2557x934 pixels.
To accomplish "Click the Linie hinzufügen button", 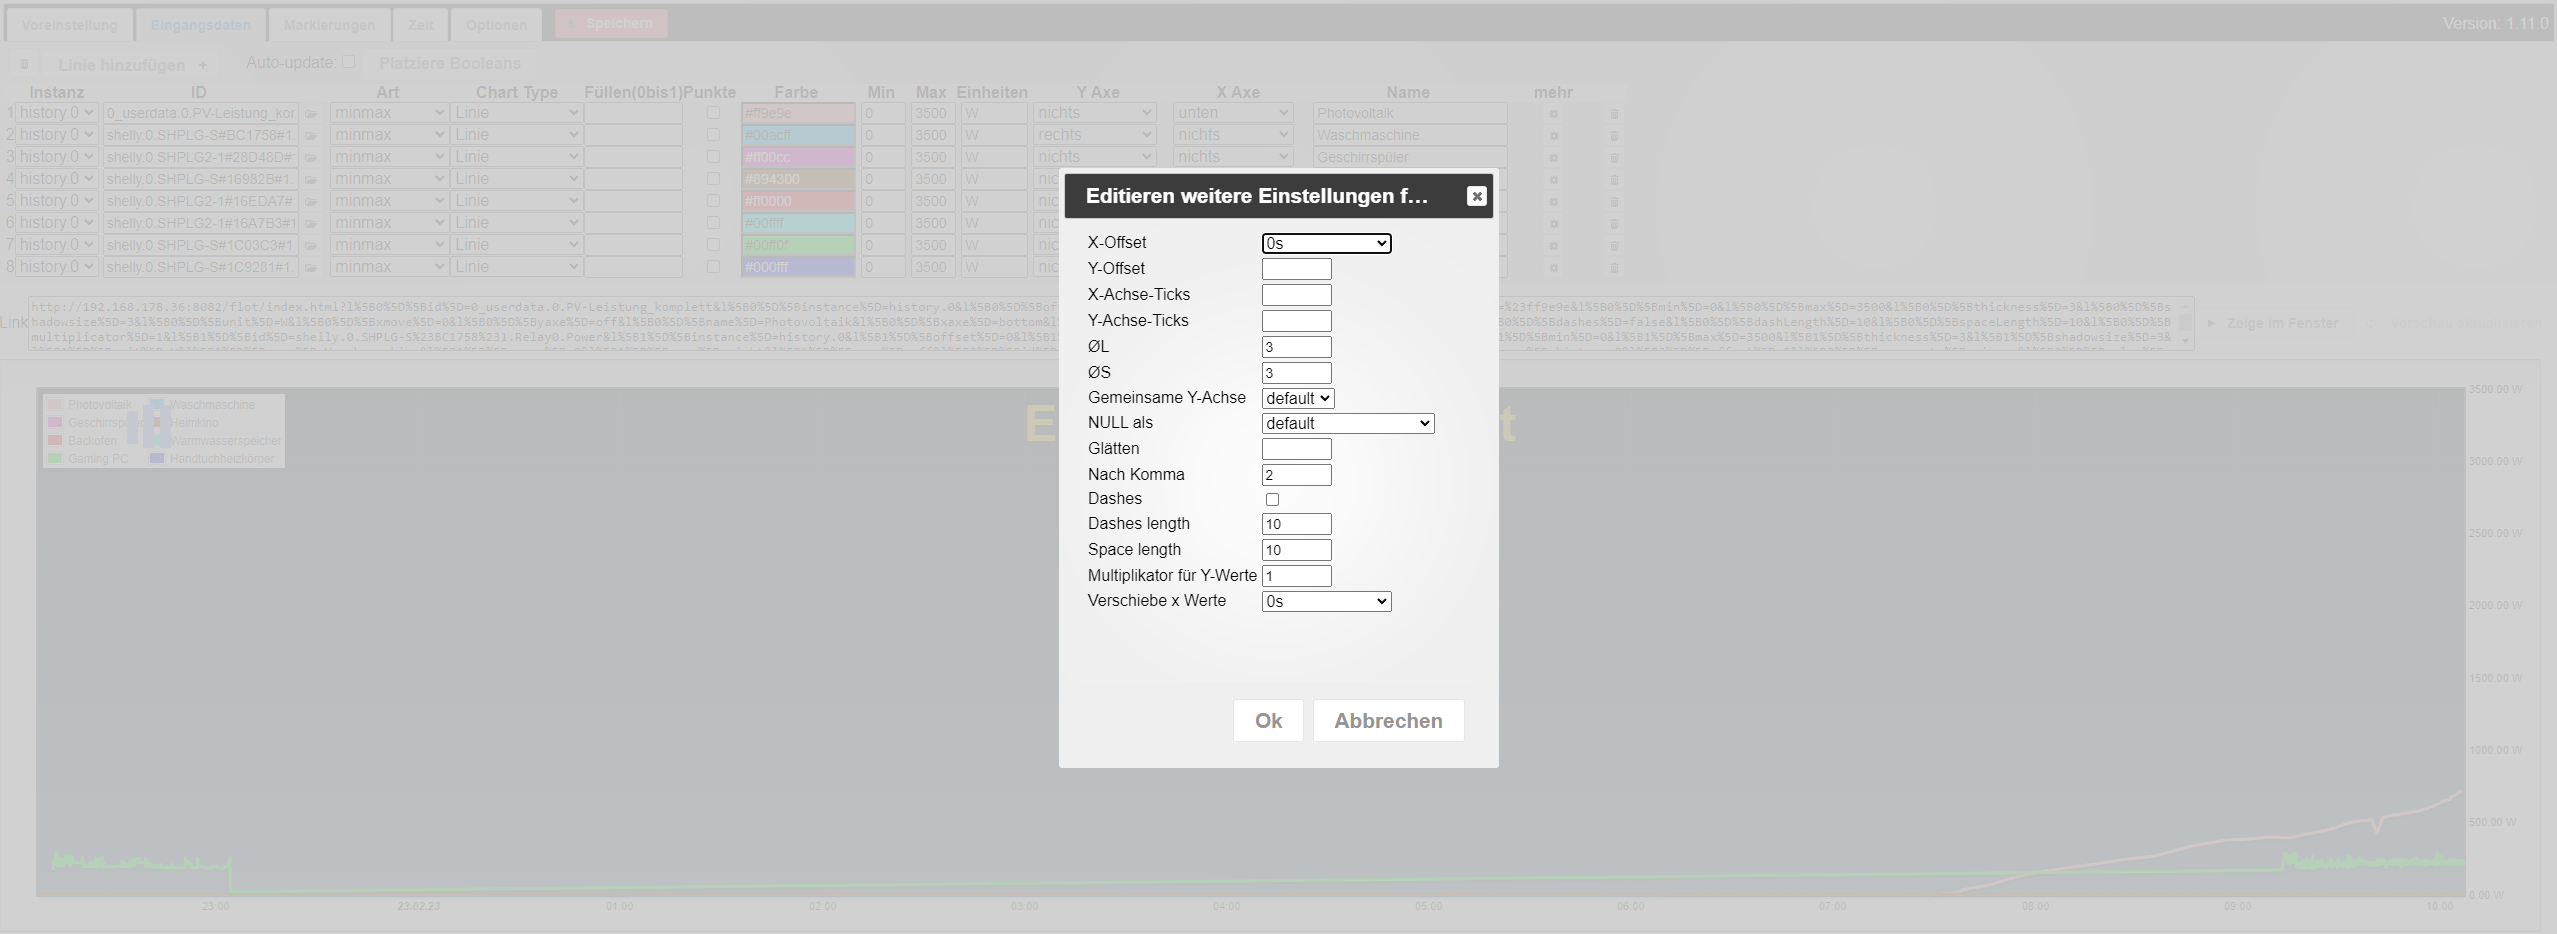I will tap(133, 65).
